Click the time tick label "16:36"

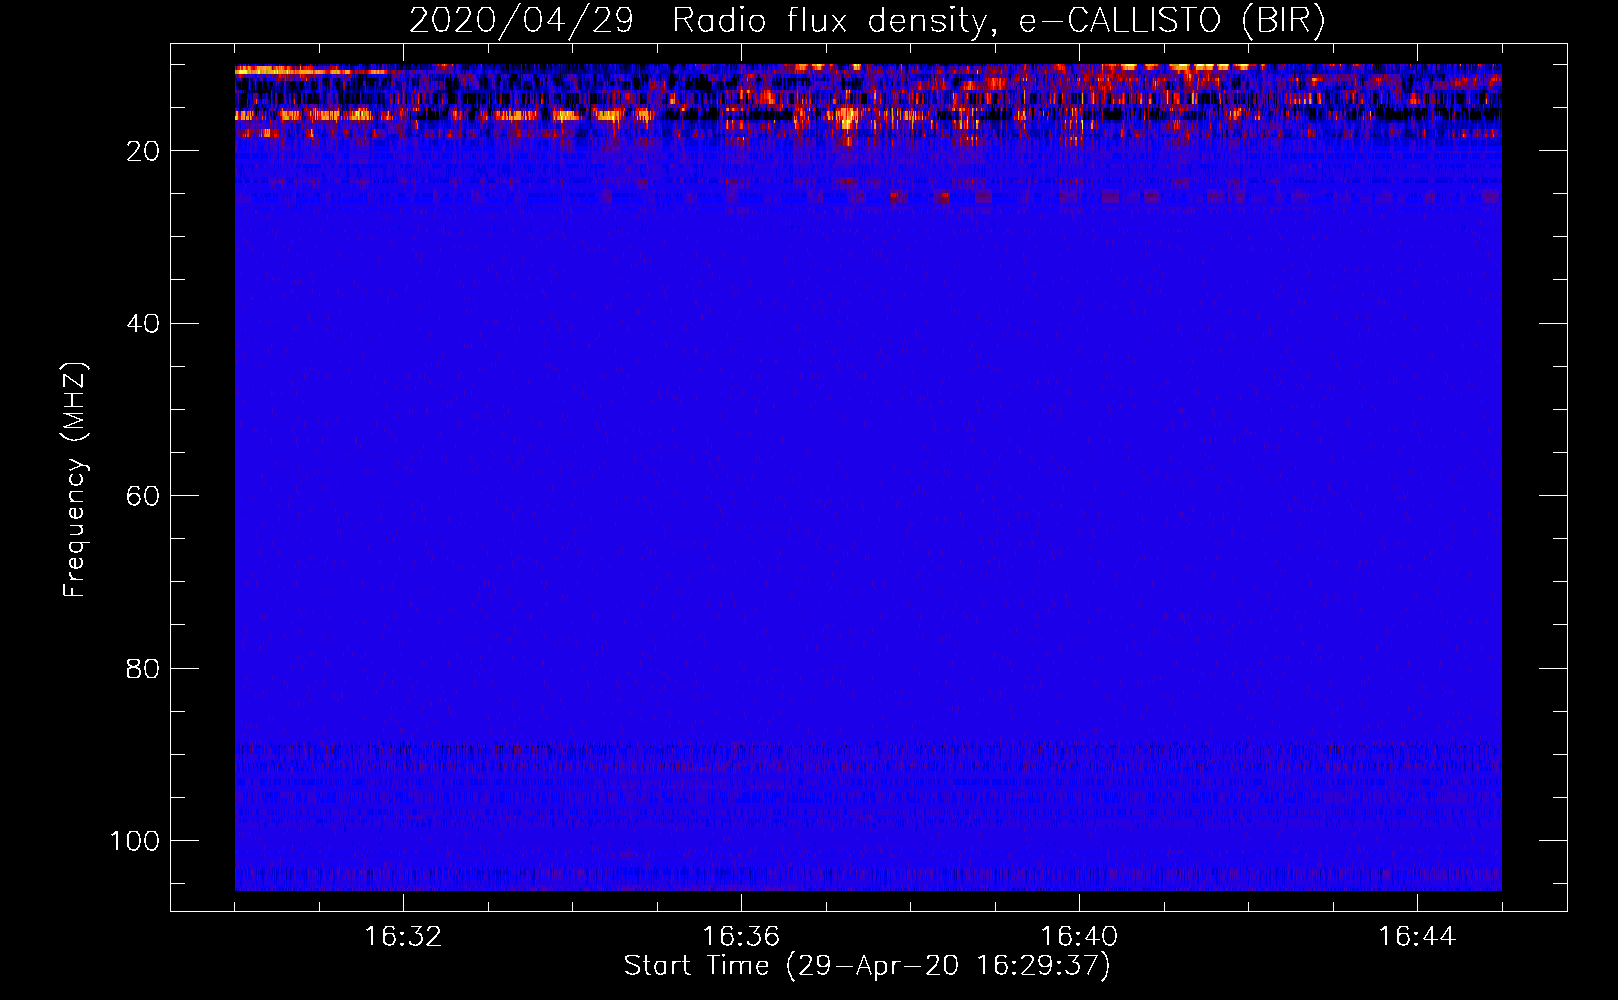coord(741,937)
